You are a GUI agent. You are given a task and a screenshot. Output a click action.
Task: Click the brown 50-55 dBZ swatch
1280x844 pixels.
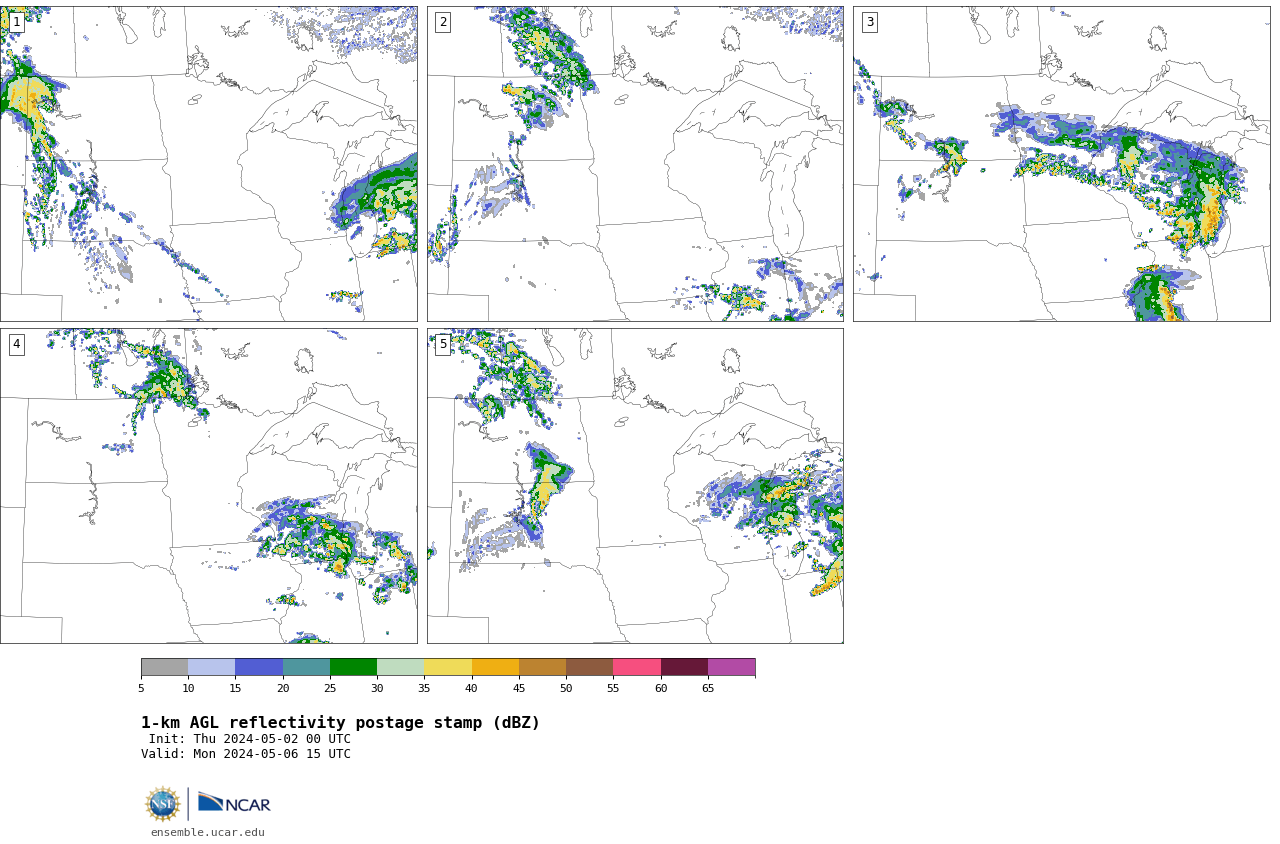pos(589,667)
